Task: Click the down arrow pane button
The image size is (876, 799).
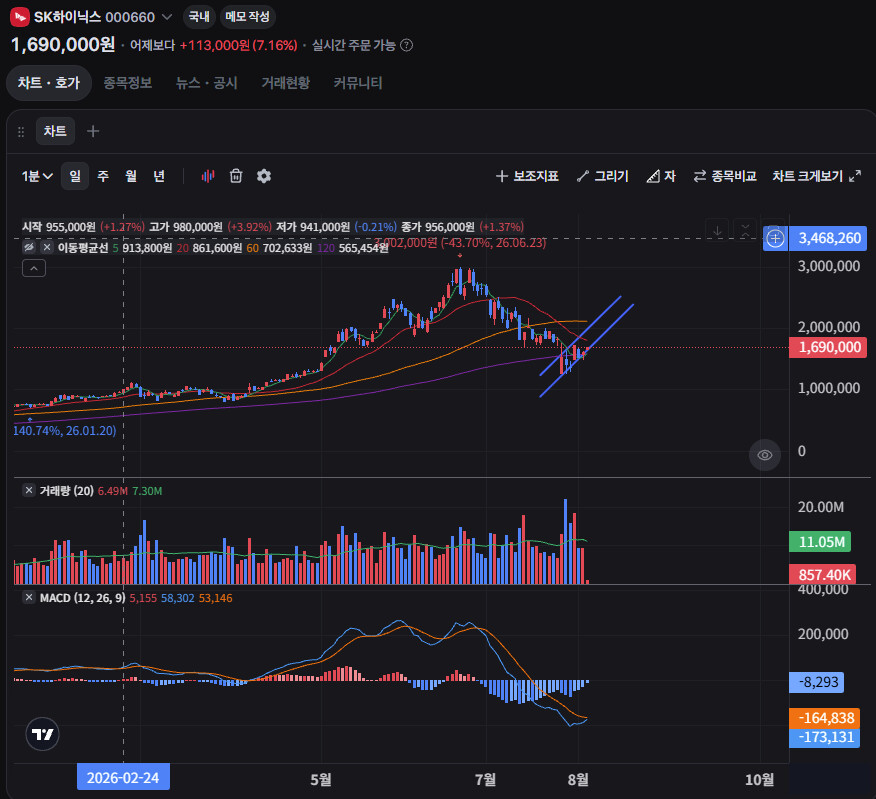Action: coord(717,231)
